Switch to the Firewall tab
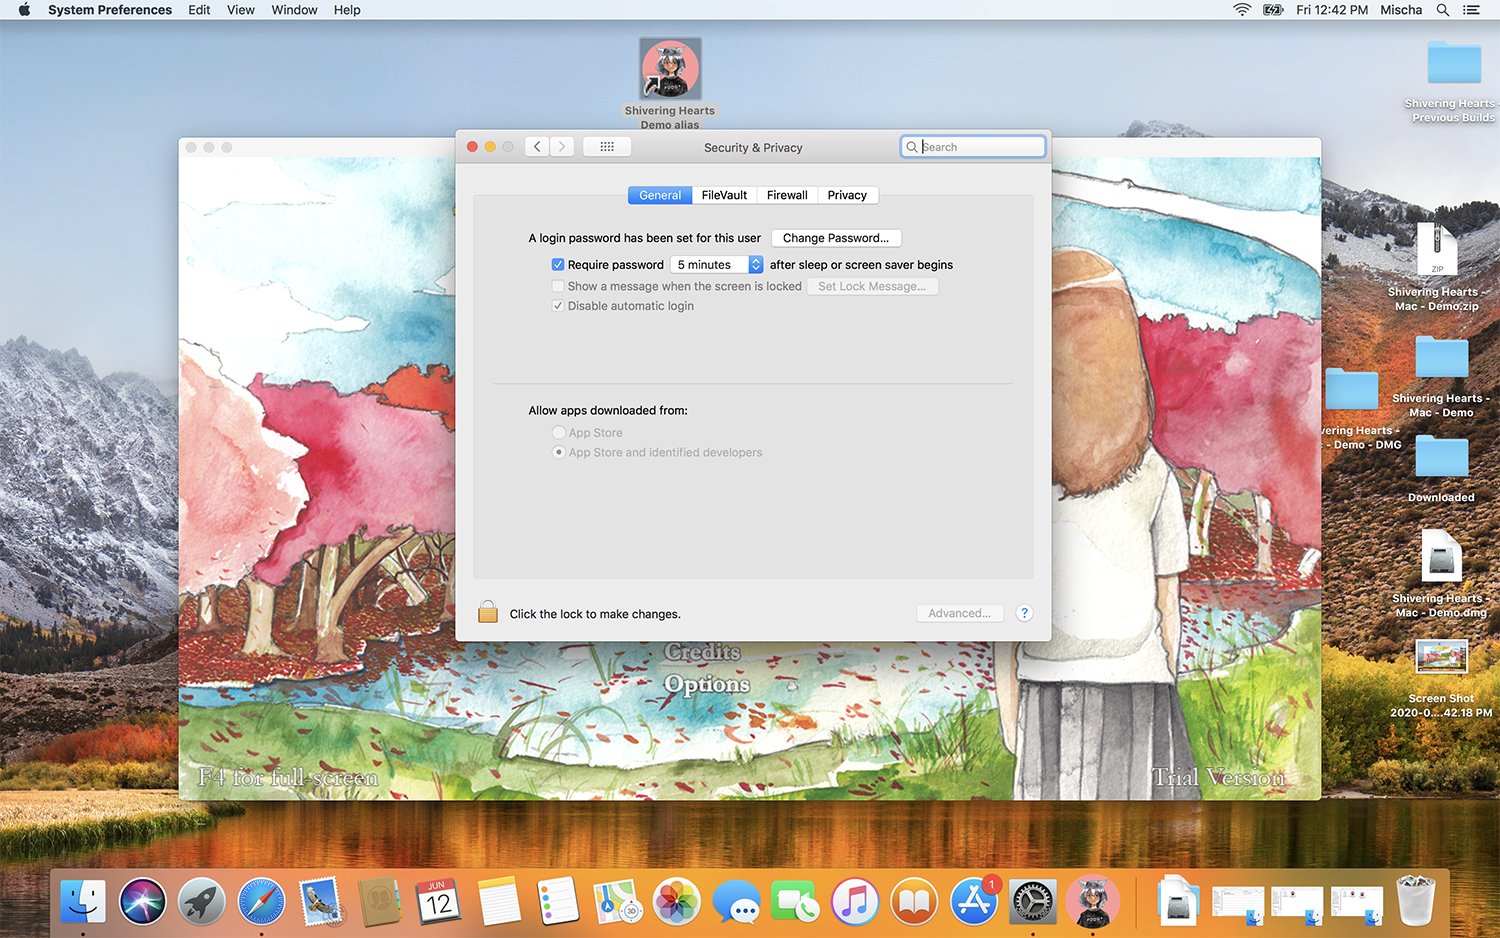The width and height of the screenshot is (1500, 938). 787,195
